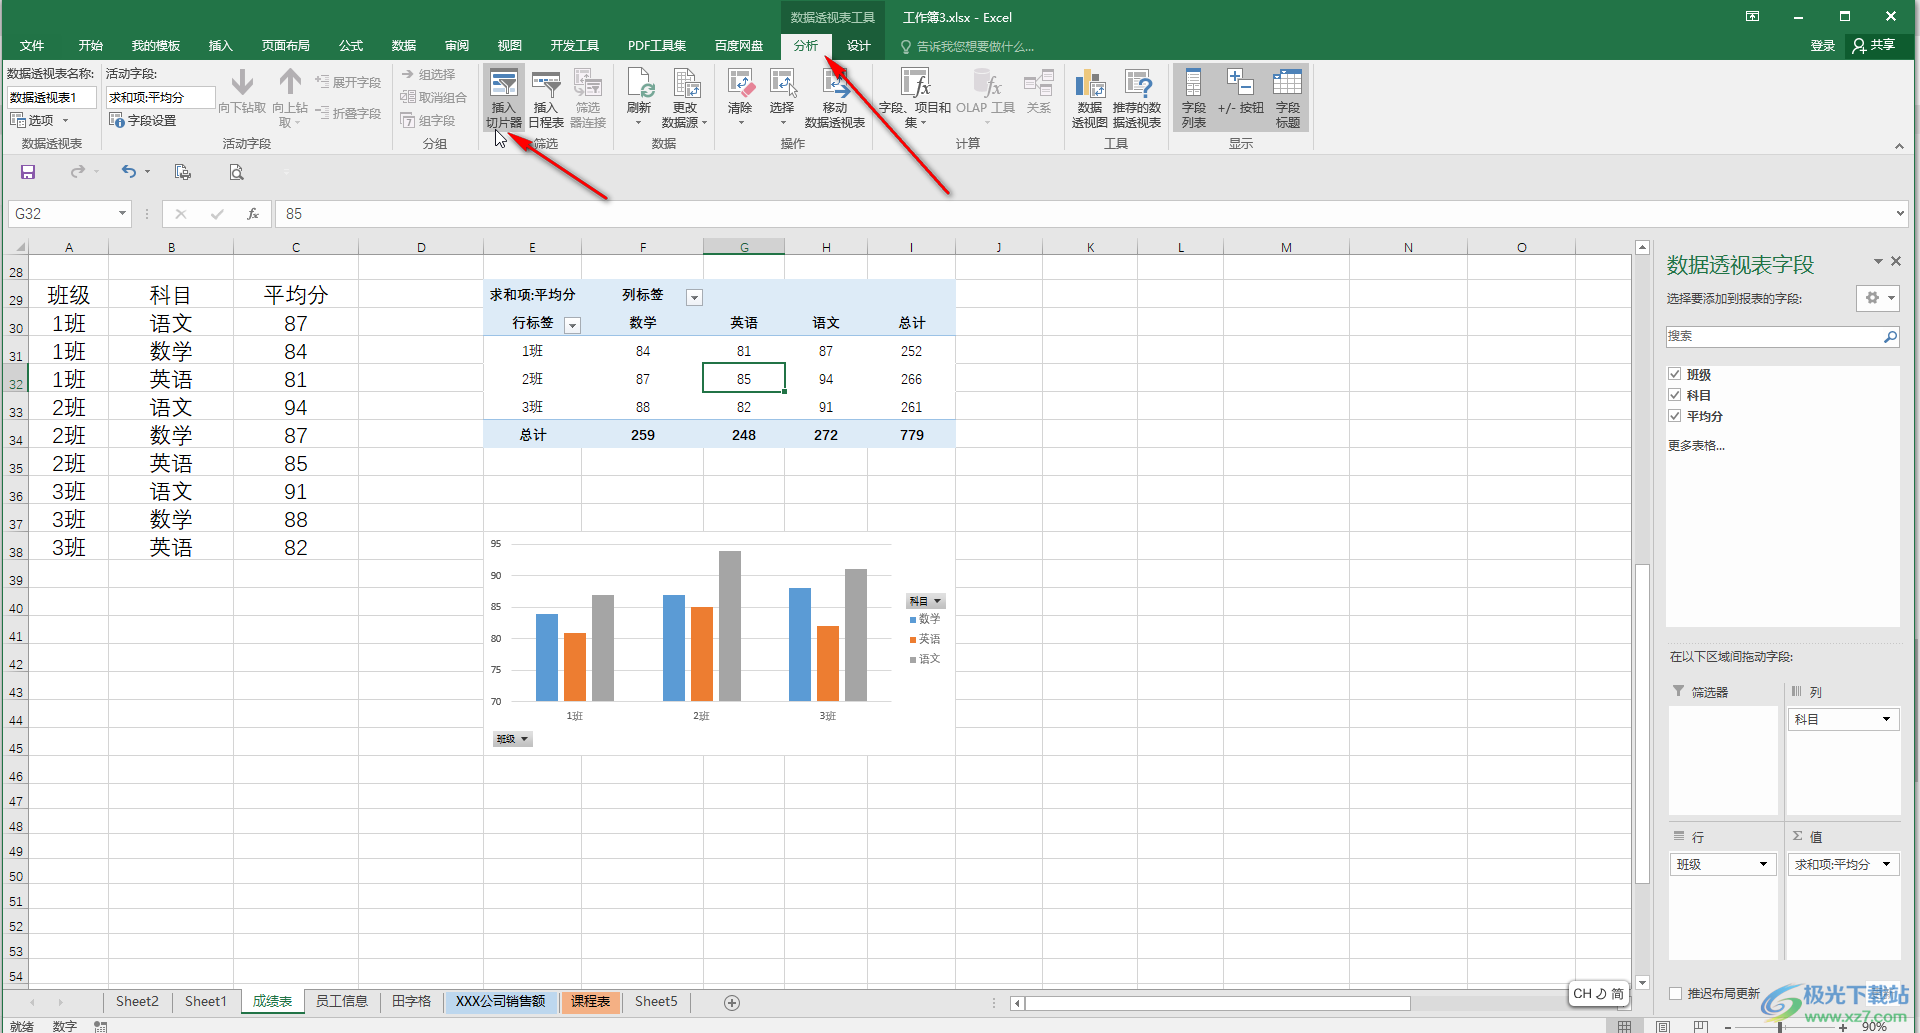Undo the last action
The height and width of the screenshot is (1033, 1920).
pos(129,172)
